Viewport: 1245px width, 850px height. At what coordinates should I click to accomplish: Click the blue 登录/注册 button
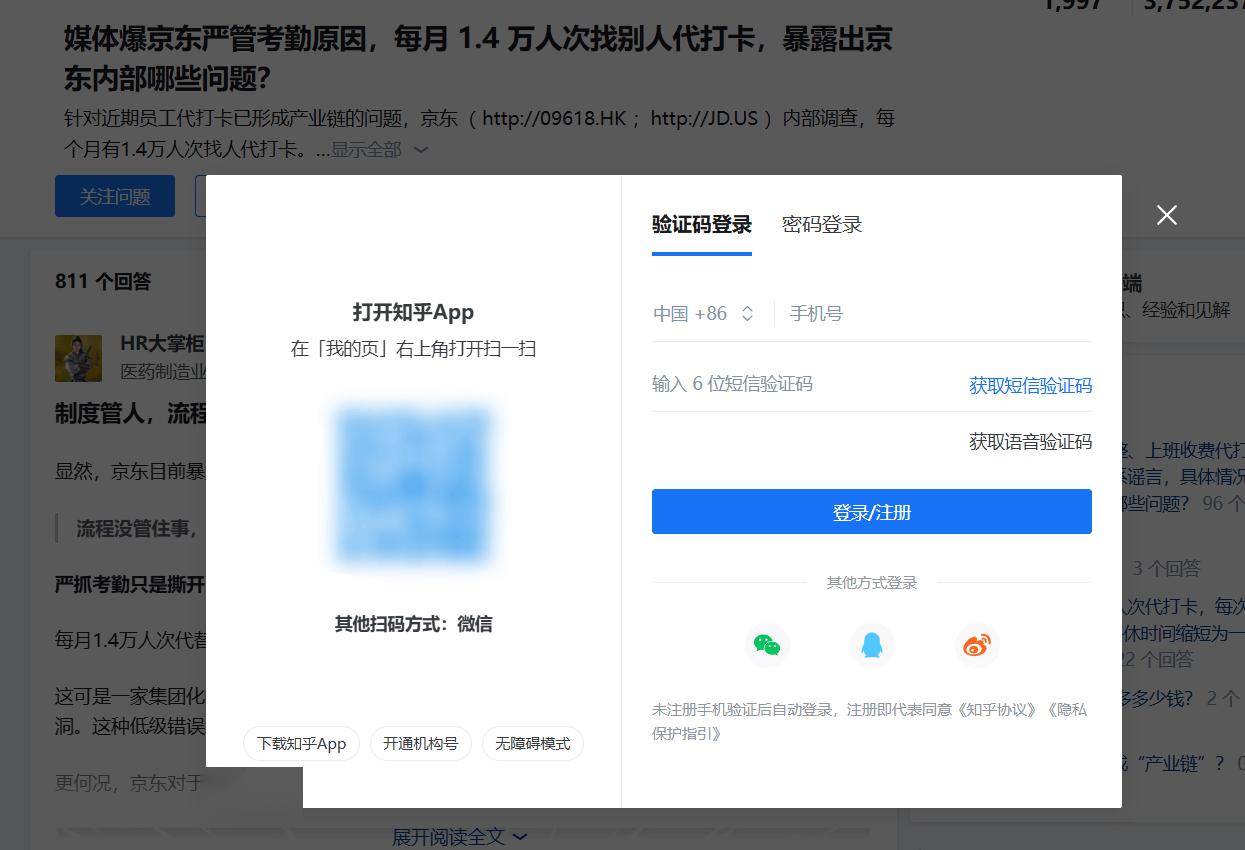[872, 512]
